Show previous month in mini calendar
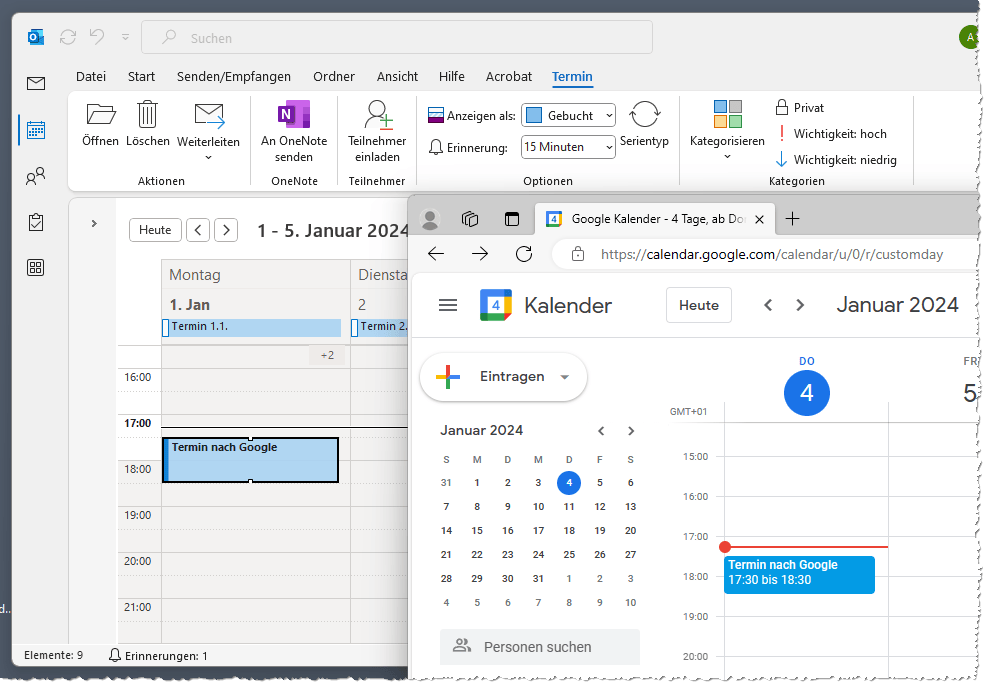Viewport: 986px width, 687px height. (601, 431)
